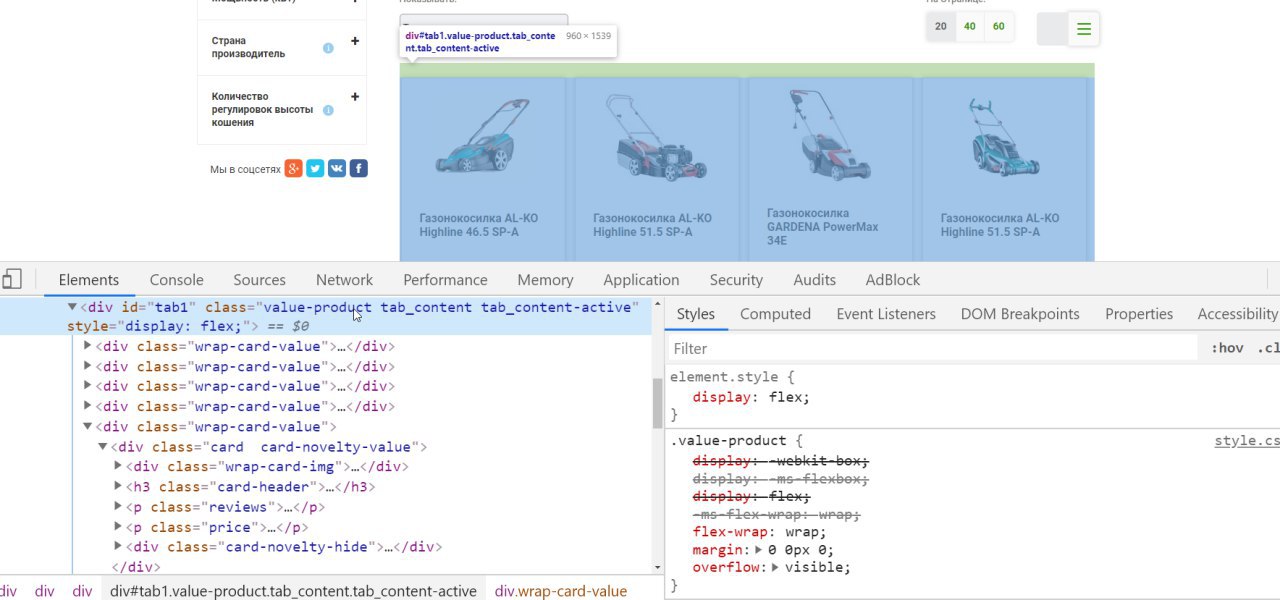Click the element.style selector text

click(x=723, y=377)
